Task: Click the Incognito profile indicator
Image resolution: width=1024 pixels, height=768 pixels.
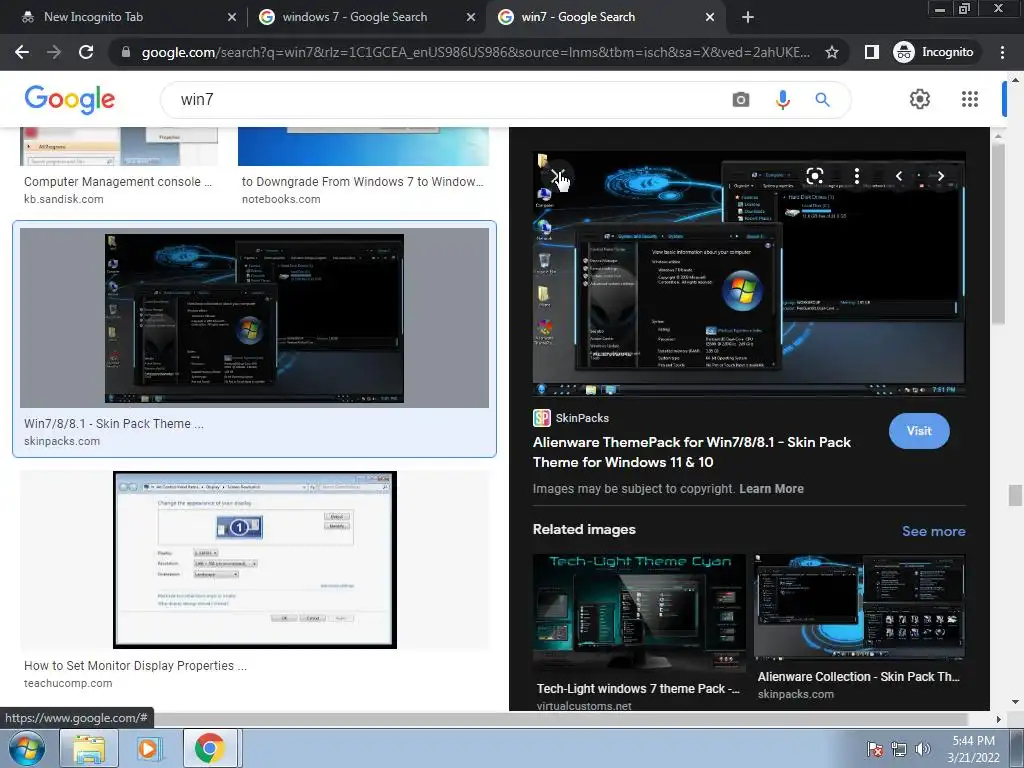Action: point(935,52)
